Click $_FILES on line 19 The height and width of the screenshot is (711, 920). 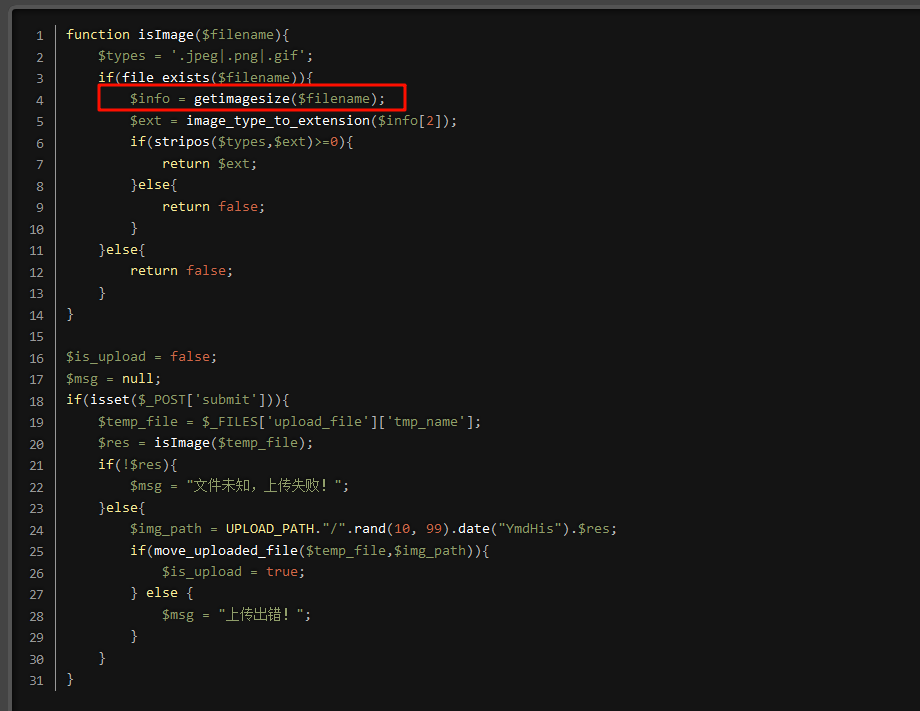(230, 422)
